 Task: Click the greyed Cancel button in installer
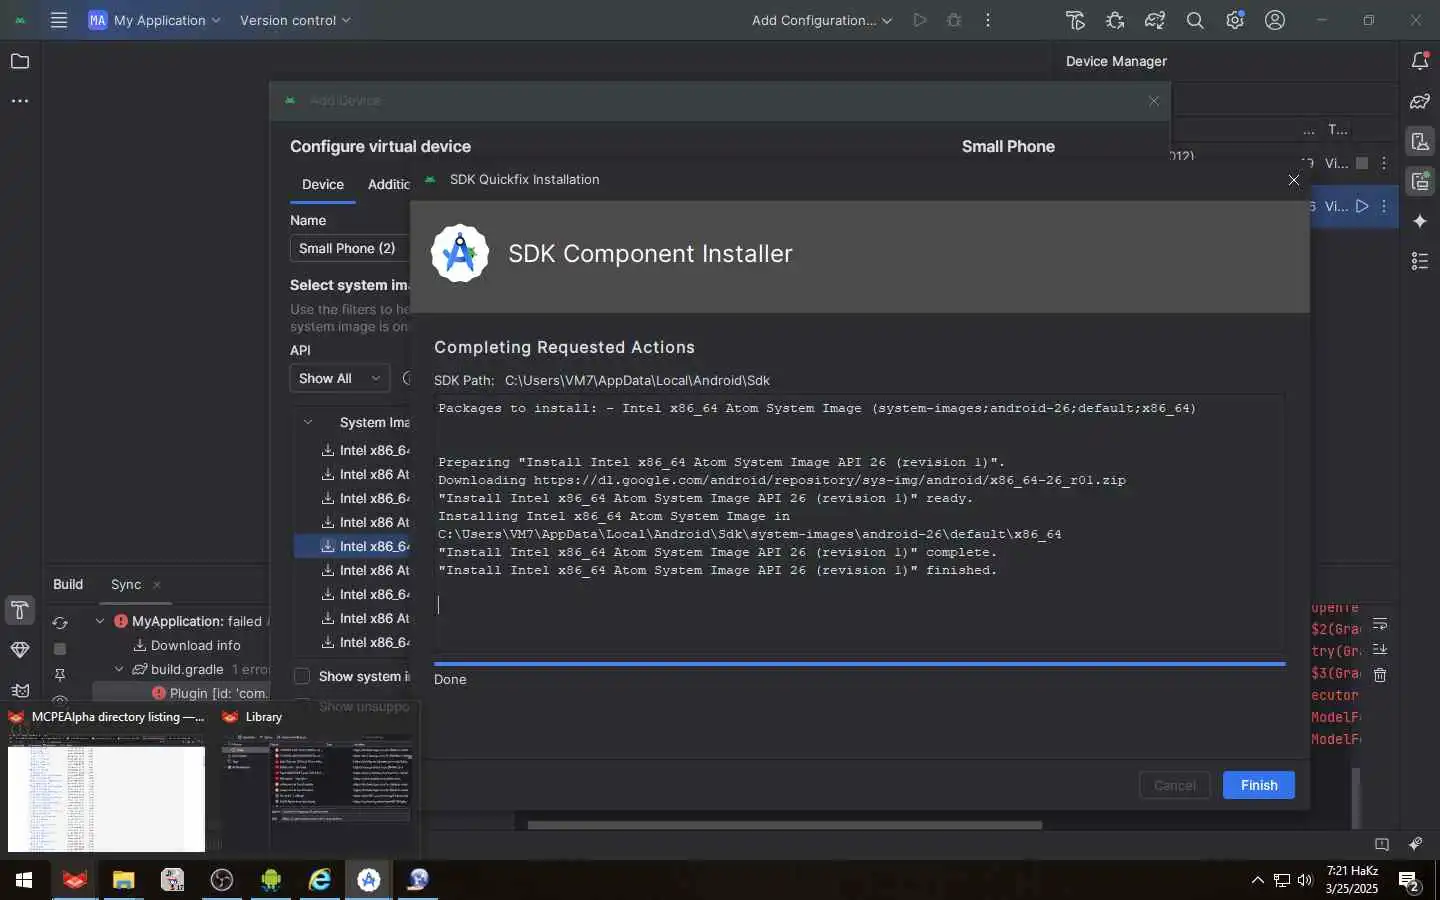1174,785
